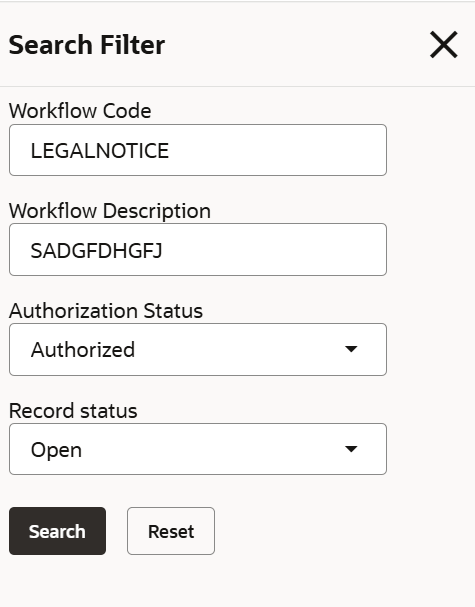This screenshot has height=607, width=475.
Task: Expand Record status dropdown arrow
Action: tap(351, 449)
